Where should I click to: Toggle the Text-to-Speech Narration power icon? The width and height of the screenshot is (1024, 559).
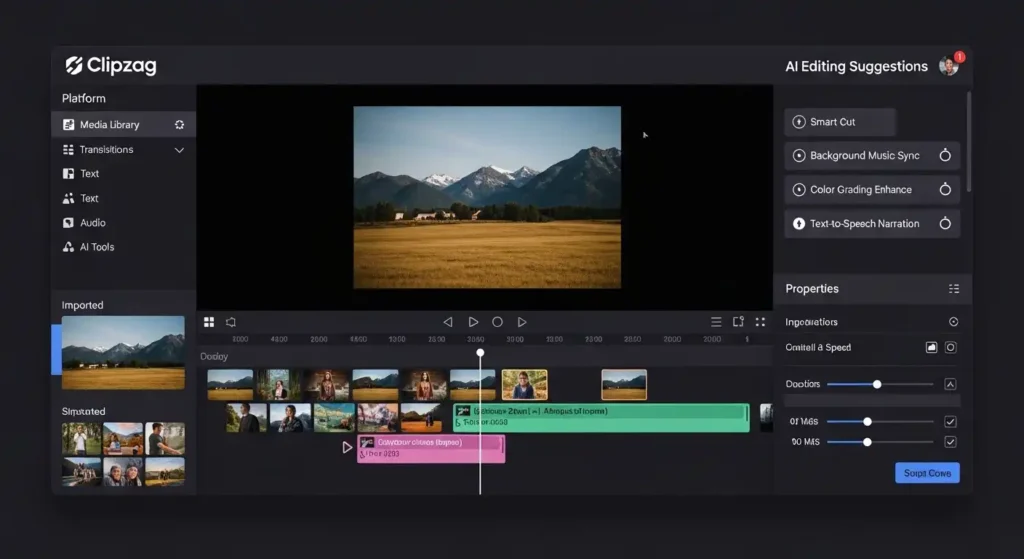945,223
